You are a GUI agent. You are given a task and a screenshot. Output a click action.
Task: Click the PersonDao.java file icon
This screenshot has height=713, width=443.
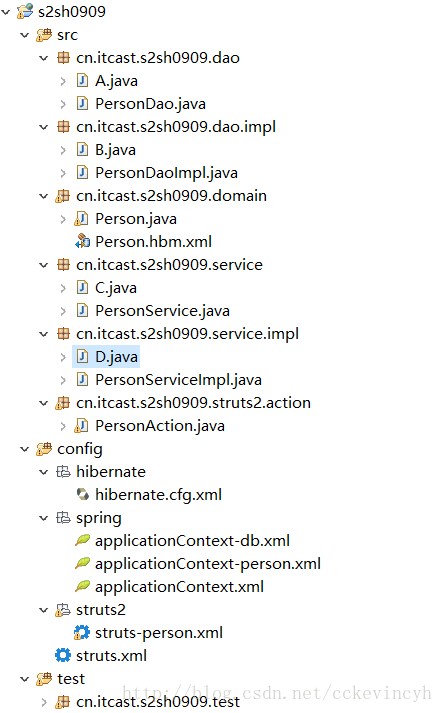pyautogui.click(x=82, y=104)
